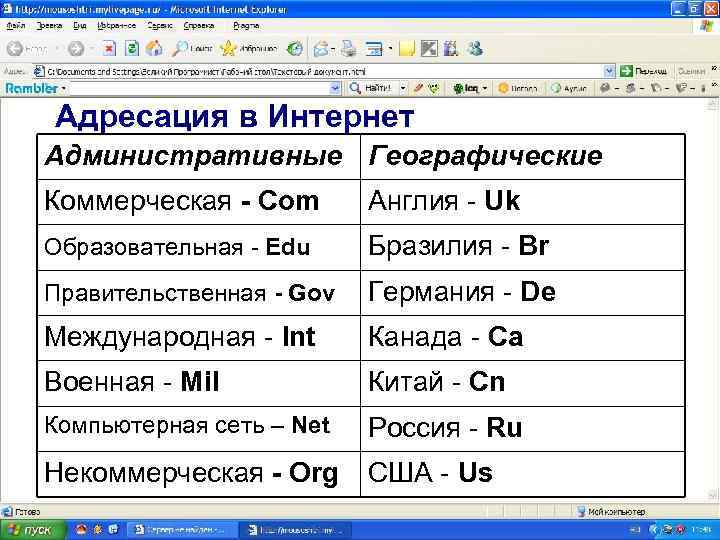The image size is (720, 540).
Task: Stop page loading with red X icon
Action: pyautogui.click(x=109, y=48)
